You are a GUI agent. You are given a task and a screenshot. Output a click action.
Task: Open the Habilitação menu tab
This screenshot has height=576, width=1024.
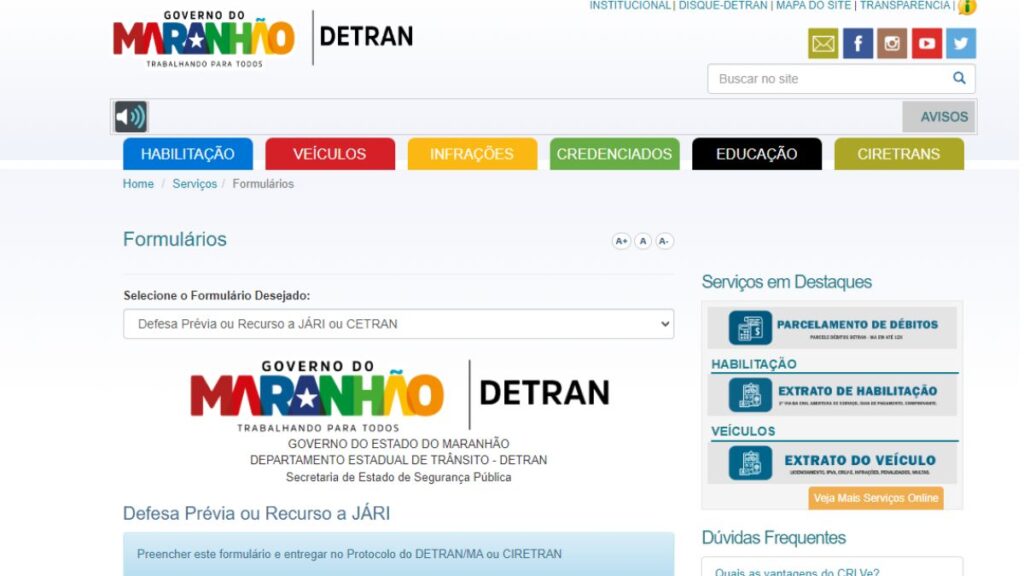click(188, 154)
